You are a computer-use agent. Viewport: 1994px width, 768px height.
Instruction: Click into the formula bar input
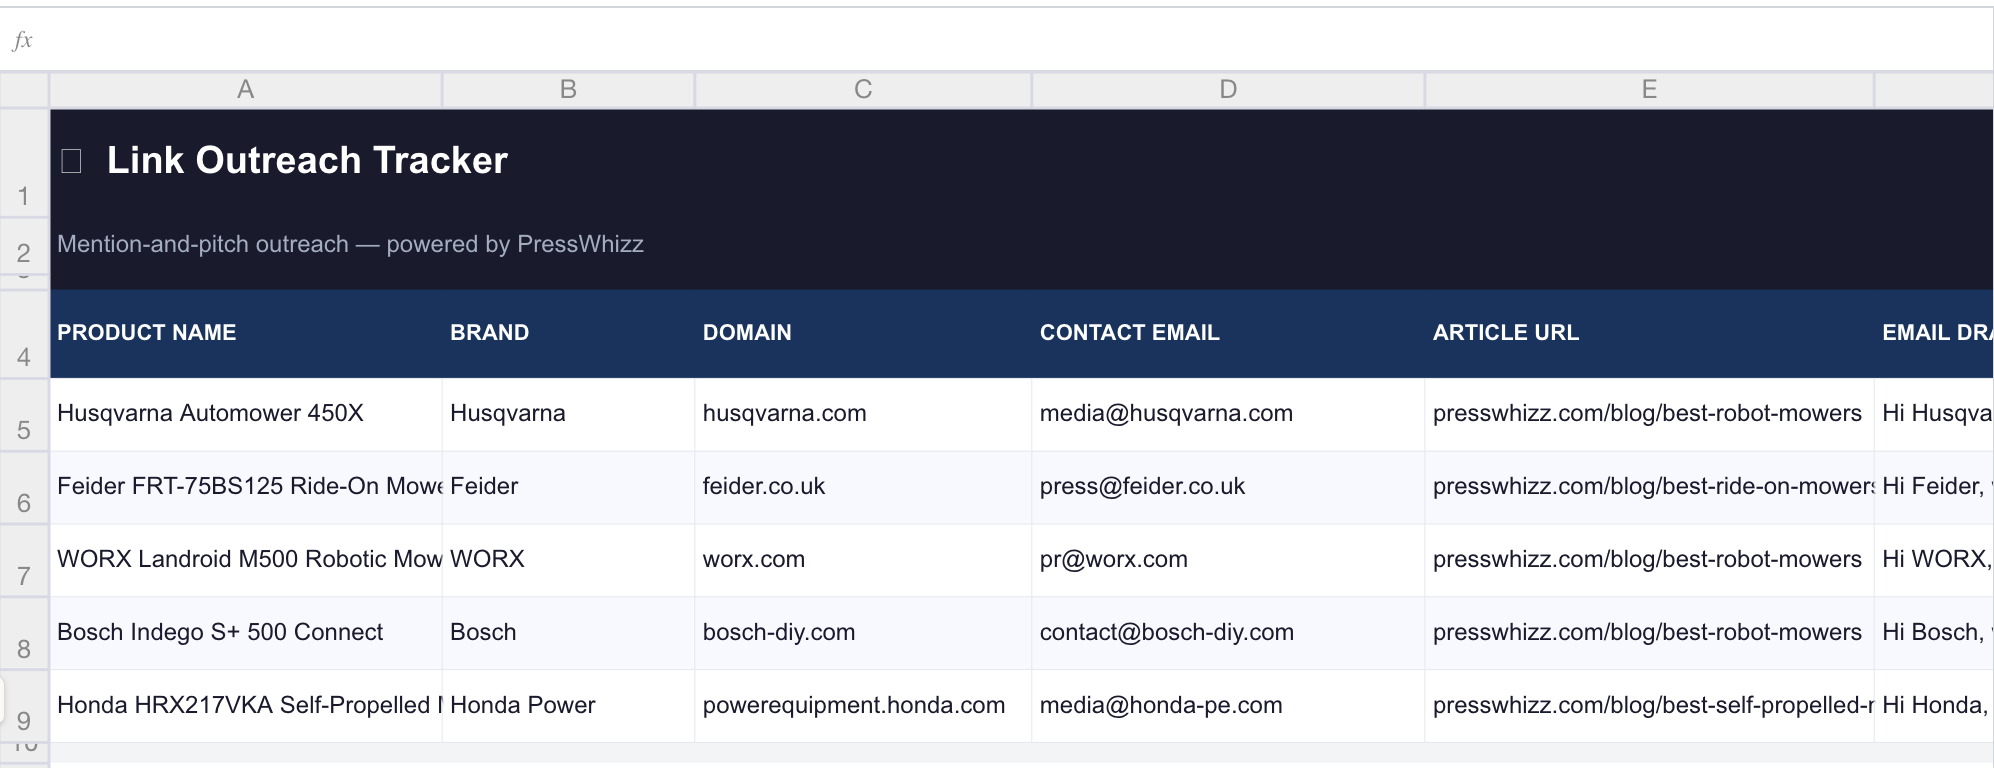[x=1000, y=40]
